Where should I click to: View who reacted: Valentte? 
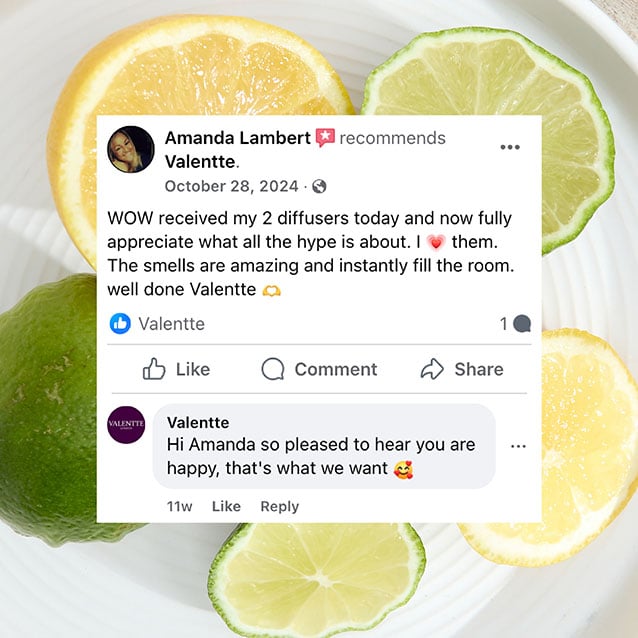(172, 324)
